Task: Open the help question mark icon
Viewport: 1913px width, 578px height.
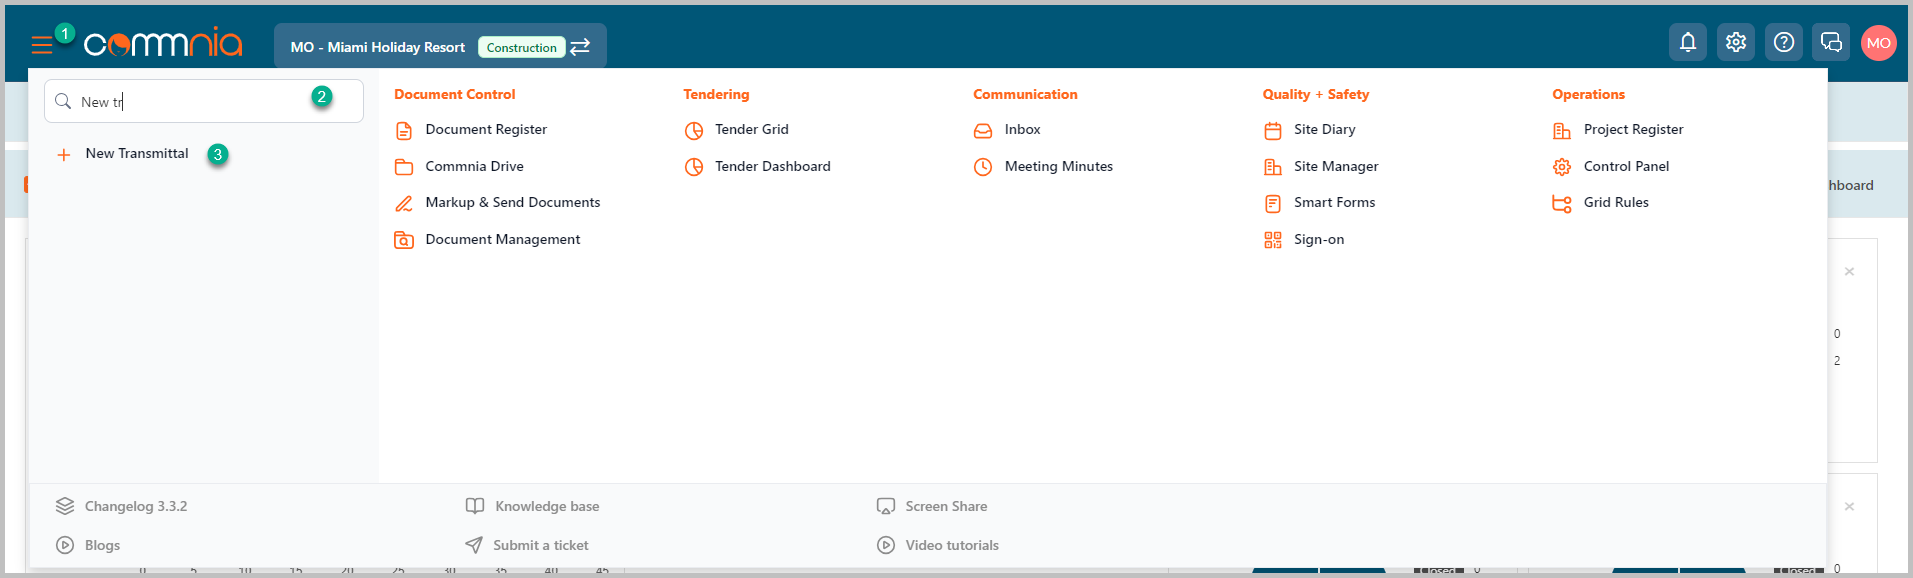Action: point(1784,42)
